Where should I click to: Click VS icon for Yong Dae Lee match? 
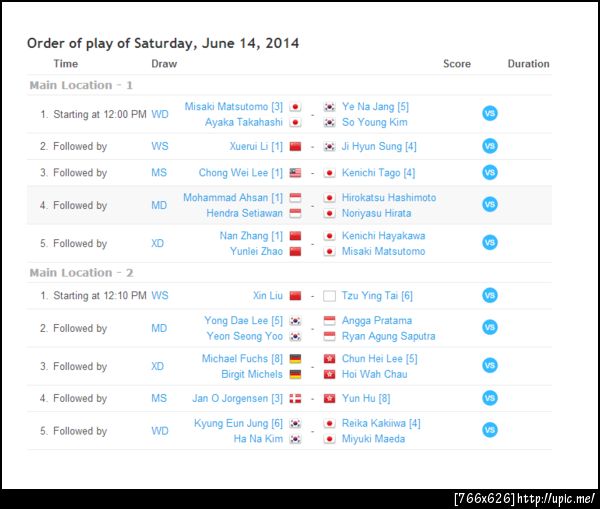490,328
